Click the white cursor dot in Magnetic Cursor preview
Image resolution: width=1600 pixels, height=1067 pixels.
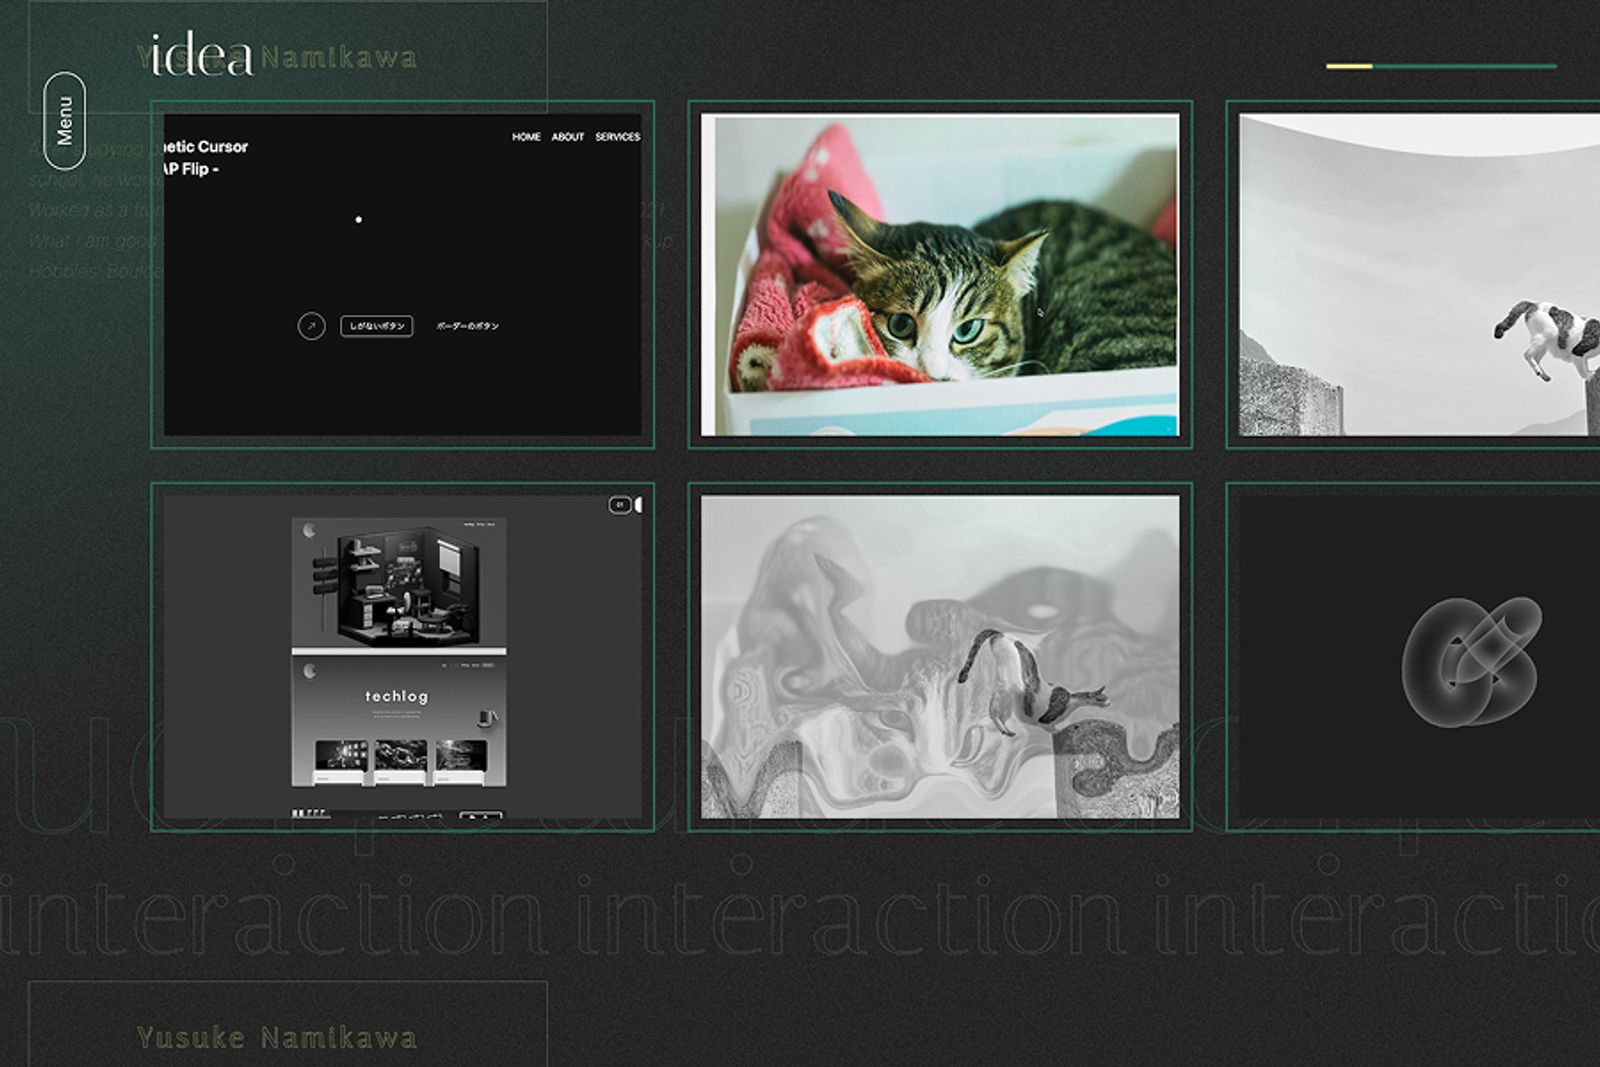[x=359, y=220]
